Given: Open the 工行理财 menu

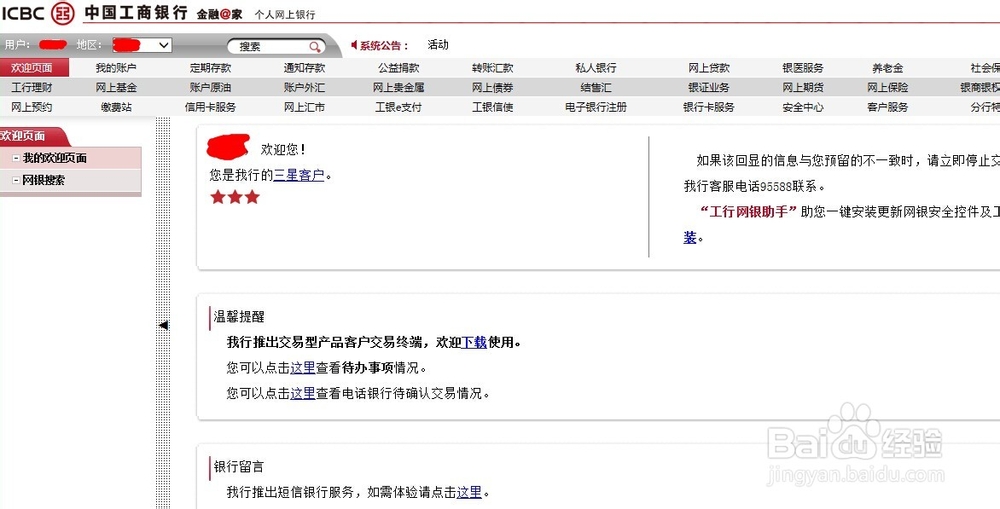Looking at the screenshot, I should pyautogui.click(x=32, y=87).
